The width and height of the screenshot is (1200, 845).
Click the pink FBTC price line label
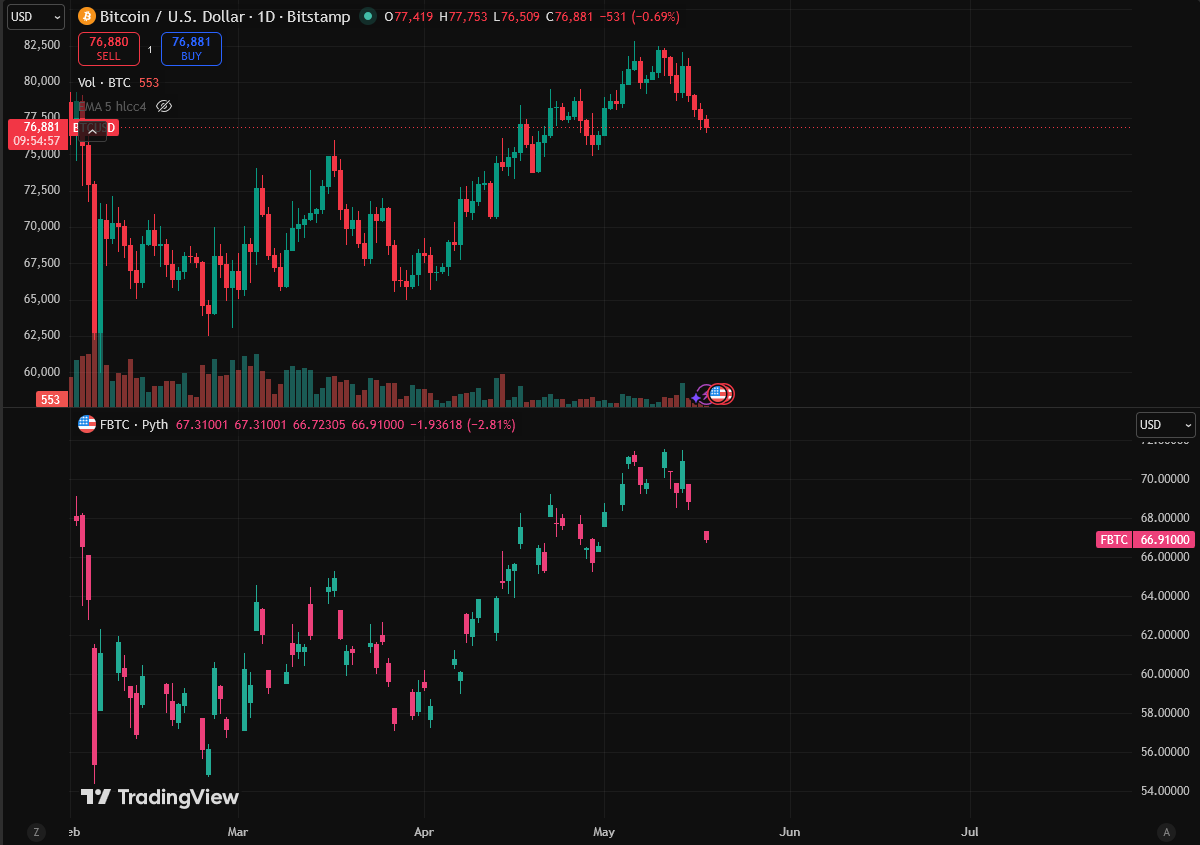click(x=1114, y=539)
